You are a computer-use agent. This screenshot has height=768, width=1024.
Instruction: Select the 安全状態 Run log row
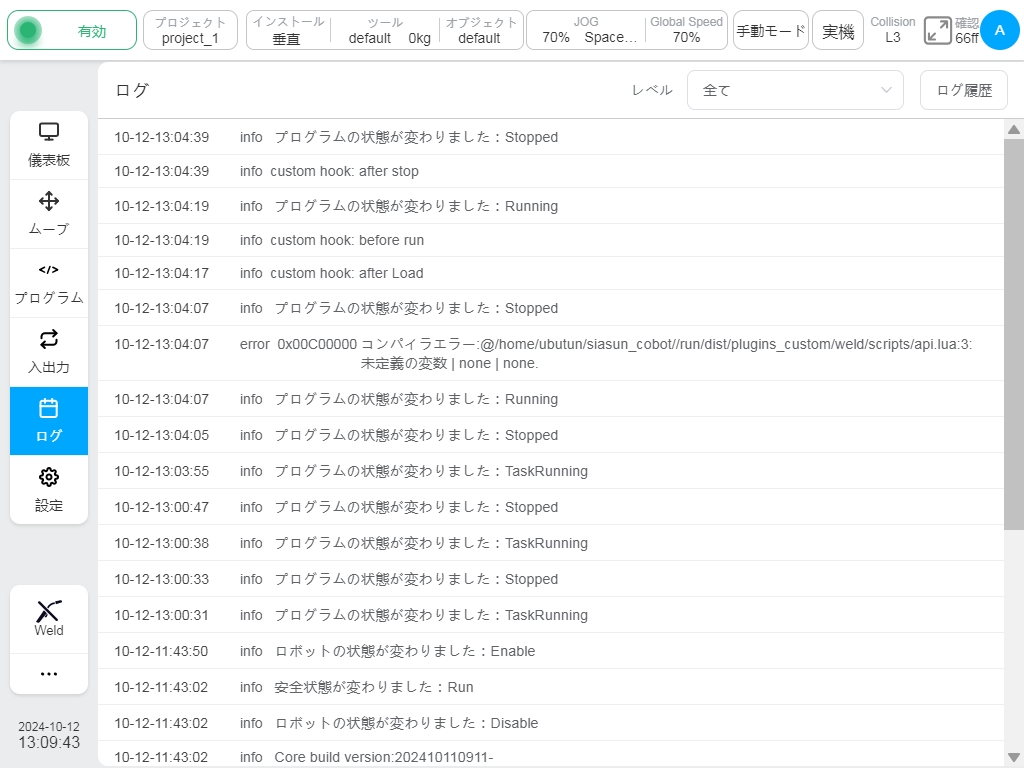(x=551, y=687)
